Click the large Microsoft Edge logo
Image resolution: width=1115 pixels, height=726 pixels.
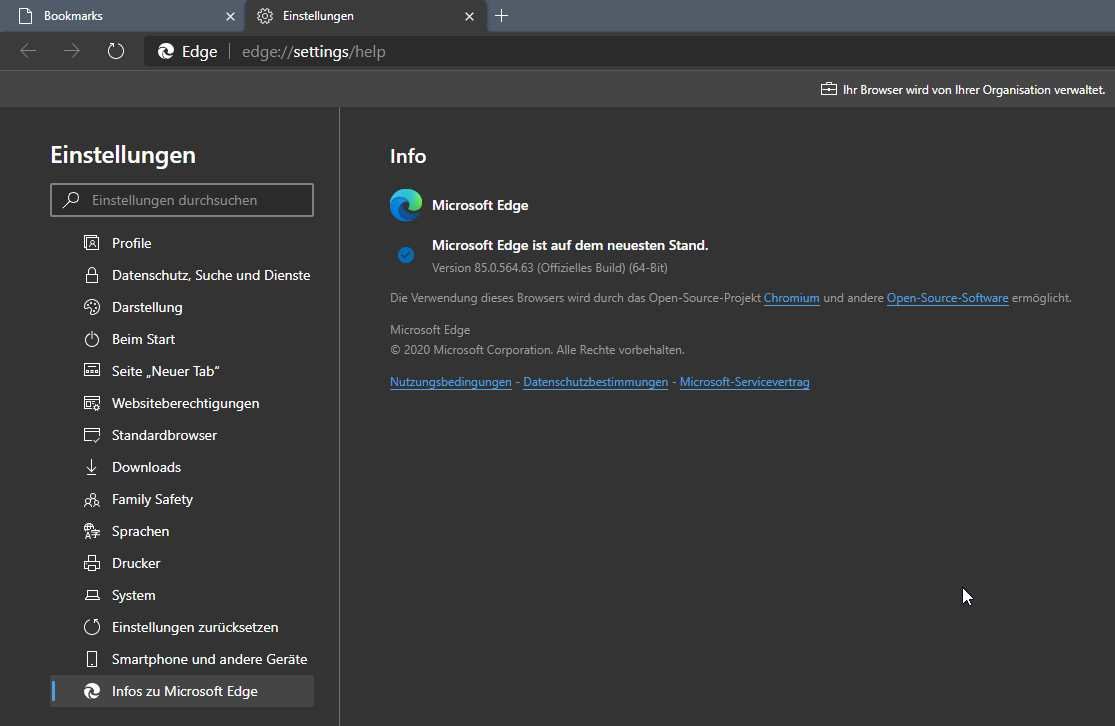point(406,205)
